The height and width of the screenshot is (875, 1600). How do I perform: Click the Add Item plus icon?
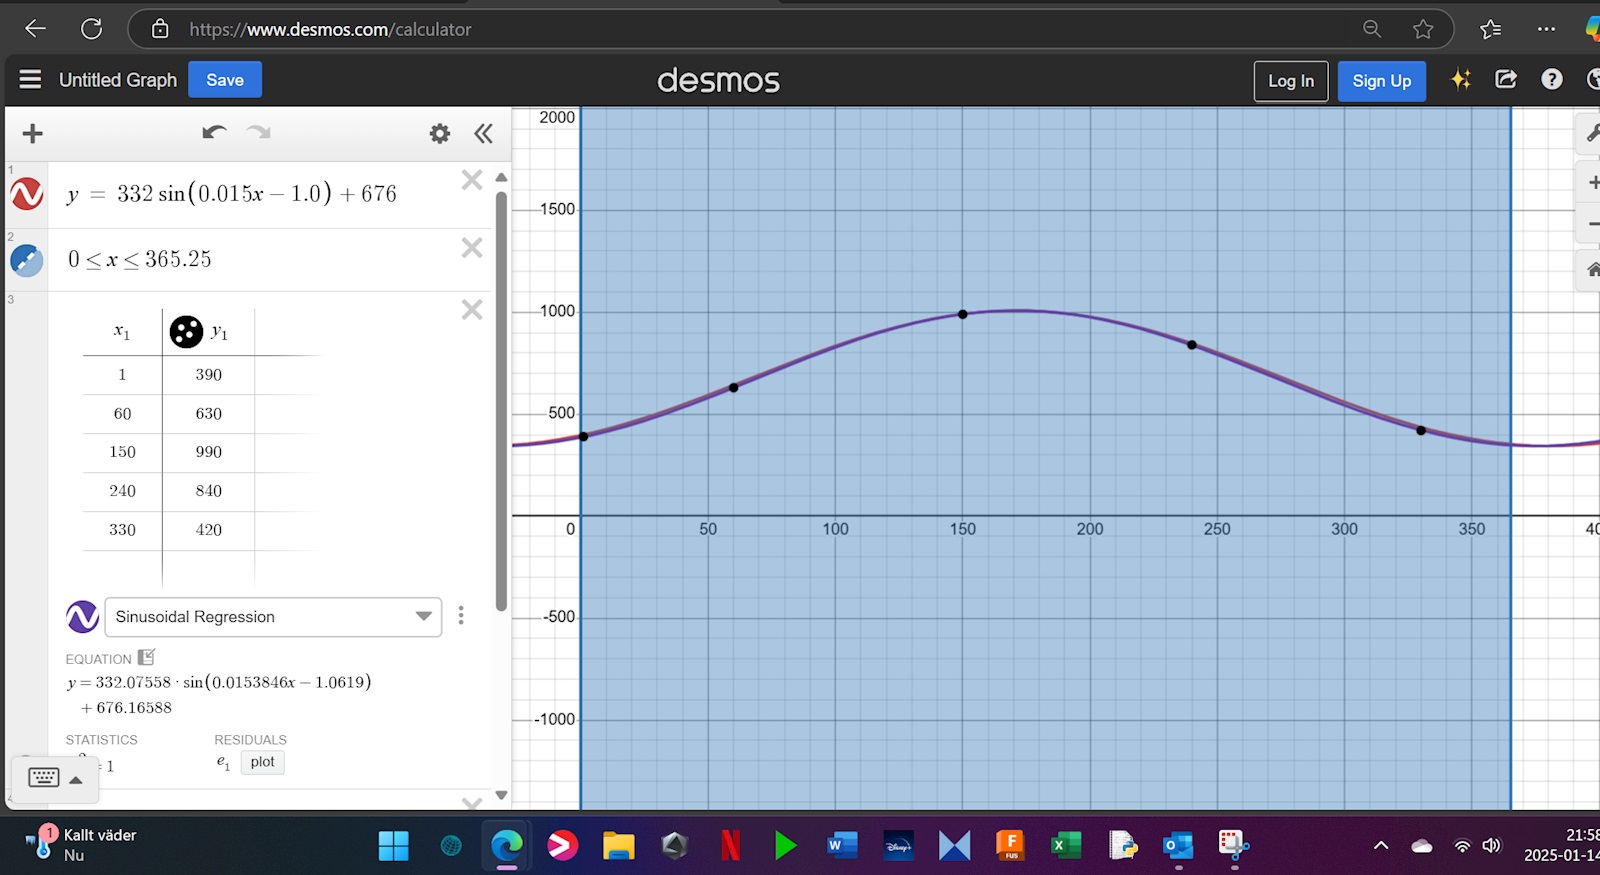point(32,134)
